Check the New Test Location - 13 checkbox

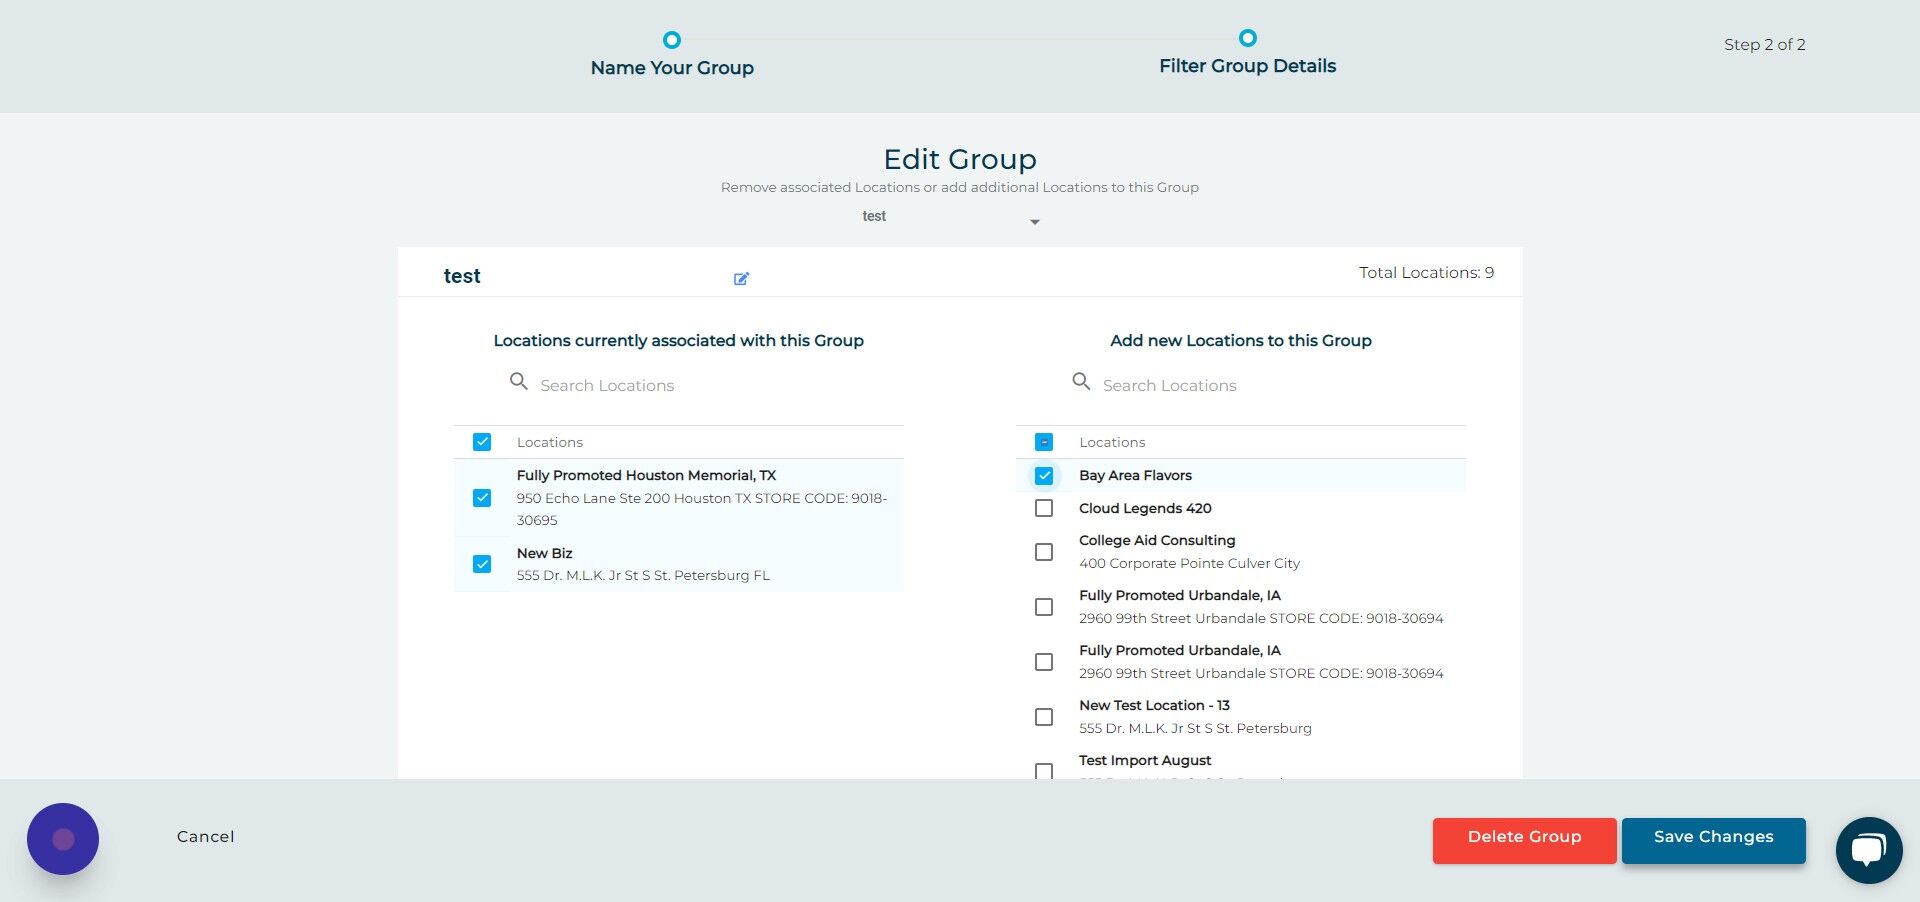1044,717
